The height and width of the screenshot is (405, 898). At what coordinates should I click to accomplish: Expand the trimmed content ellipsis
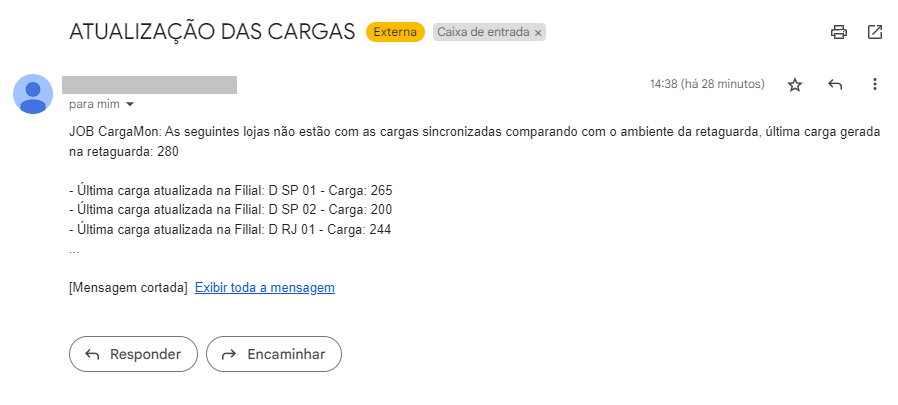[x=74, y=251]
